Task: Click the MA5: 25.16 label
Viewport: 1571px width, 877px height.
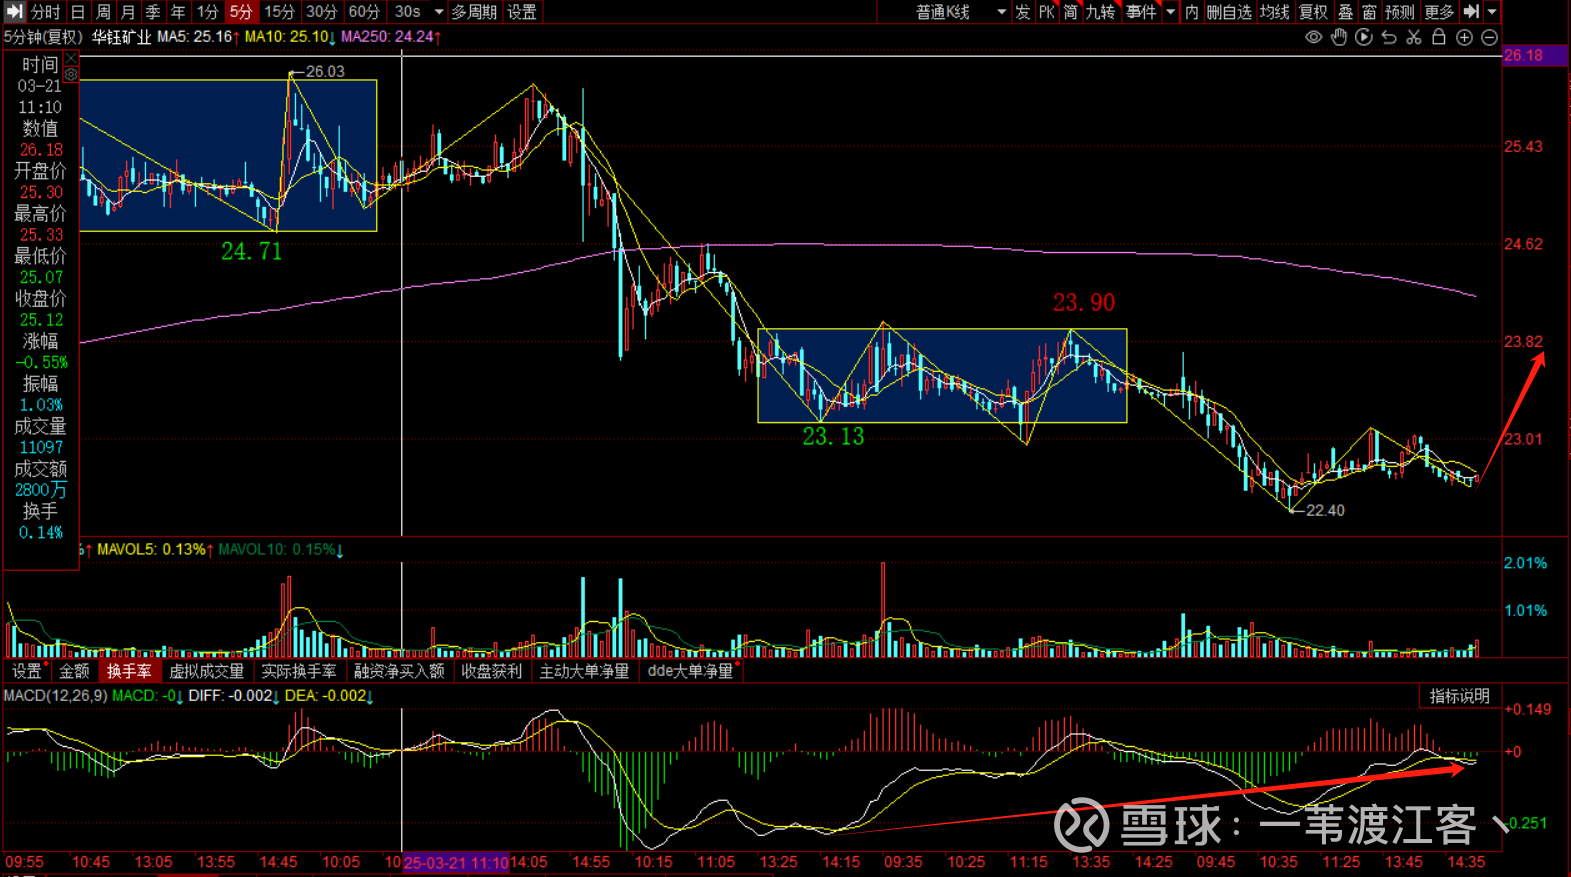Action: click(x=198, y=37)
